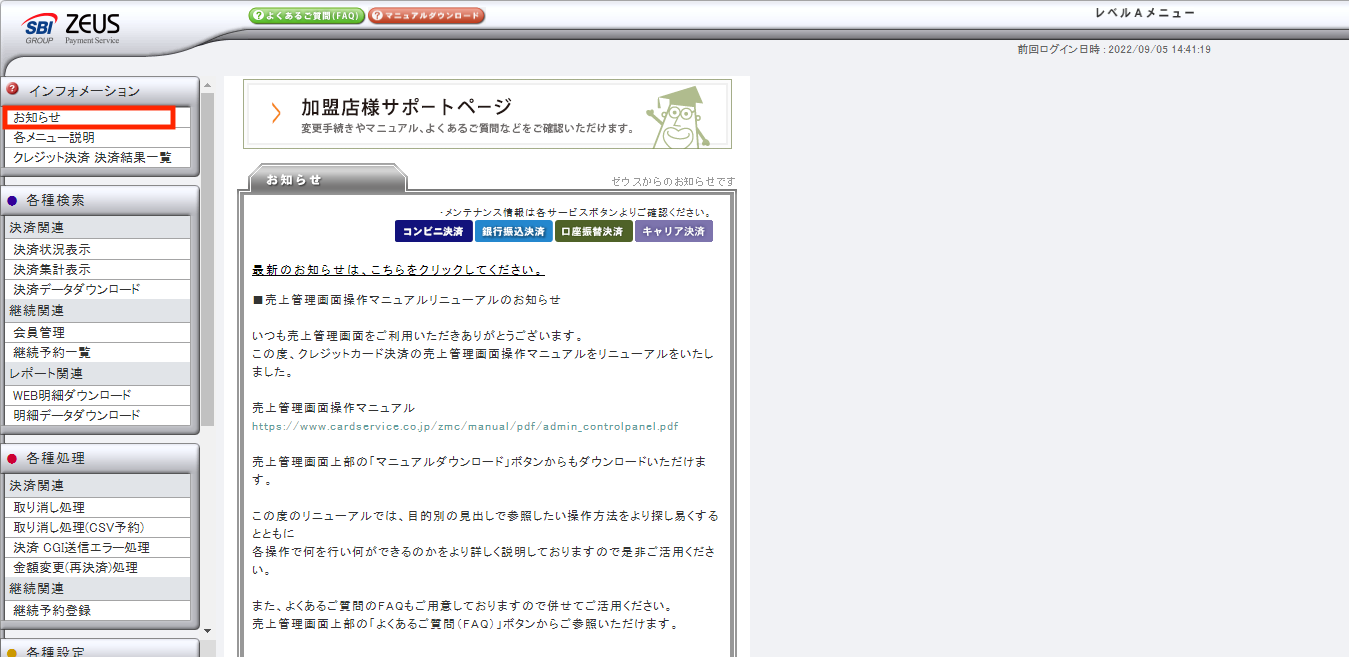Click the コンビニ決済 maintenance button
Image resolution: width=1349 pixels, height=657 pixels.
(433, 232)
